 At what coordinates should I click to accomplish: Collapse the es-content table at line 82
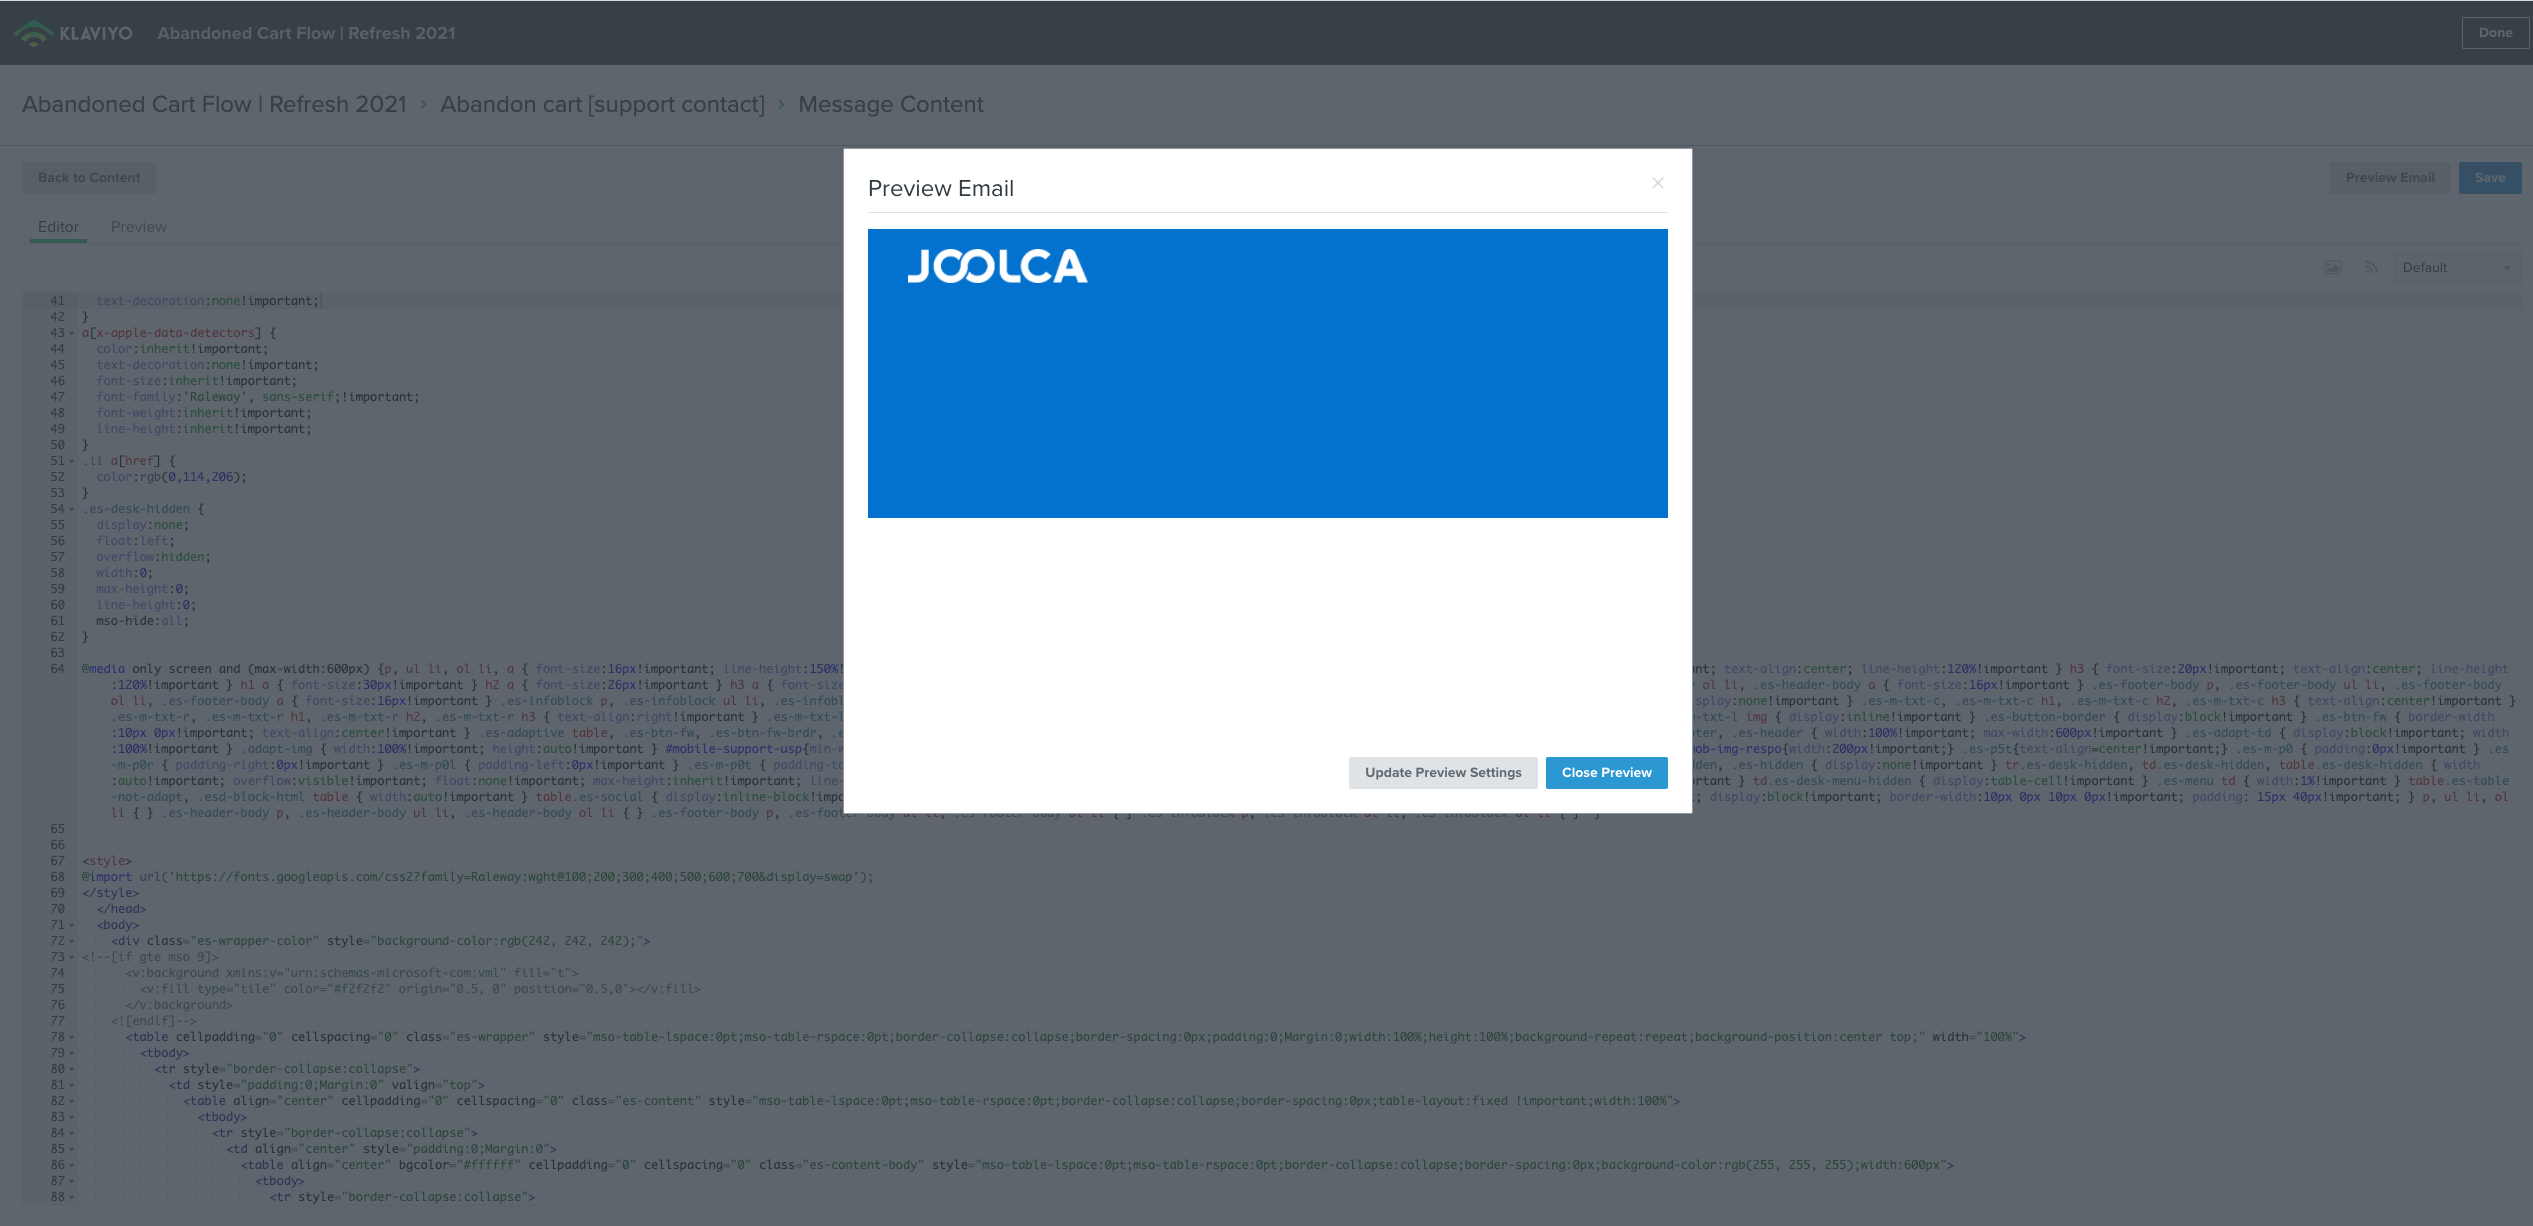(71, 1101)
